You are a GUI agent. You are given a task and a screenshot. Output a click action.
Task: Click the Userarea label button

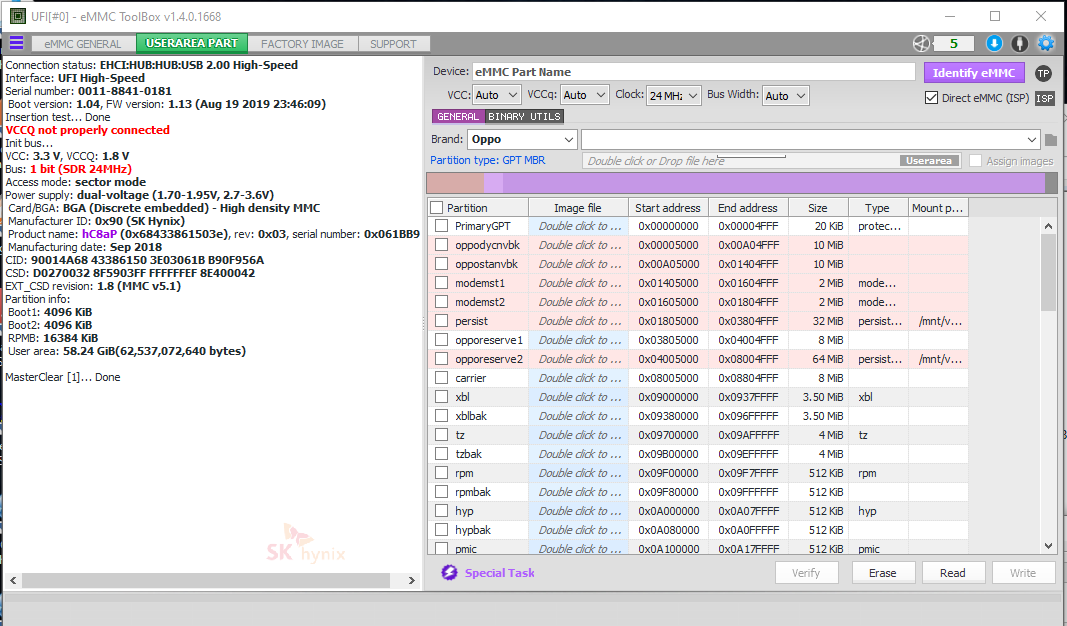tap(929, 161)
